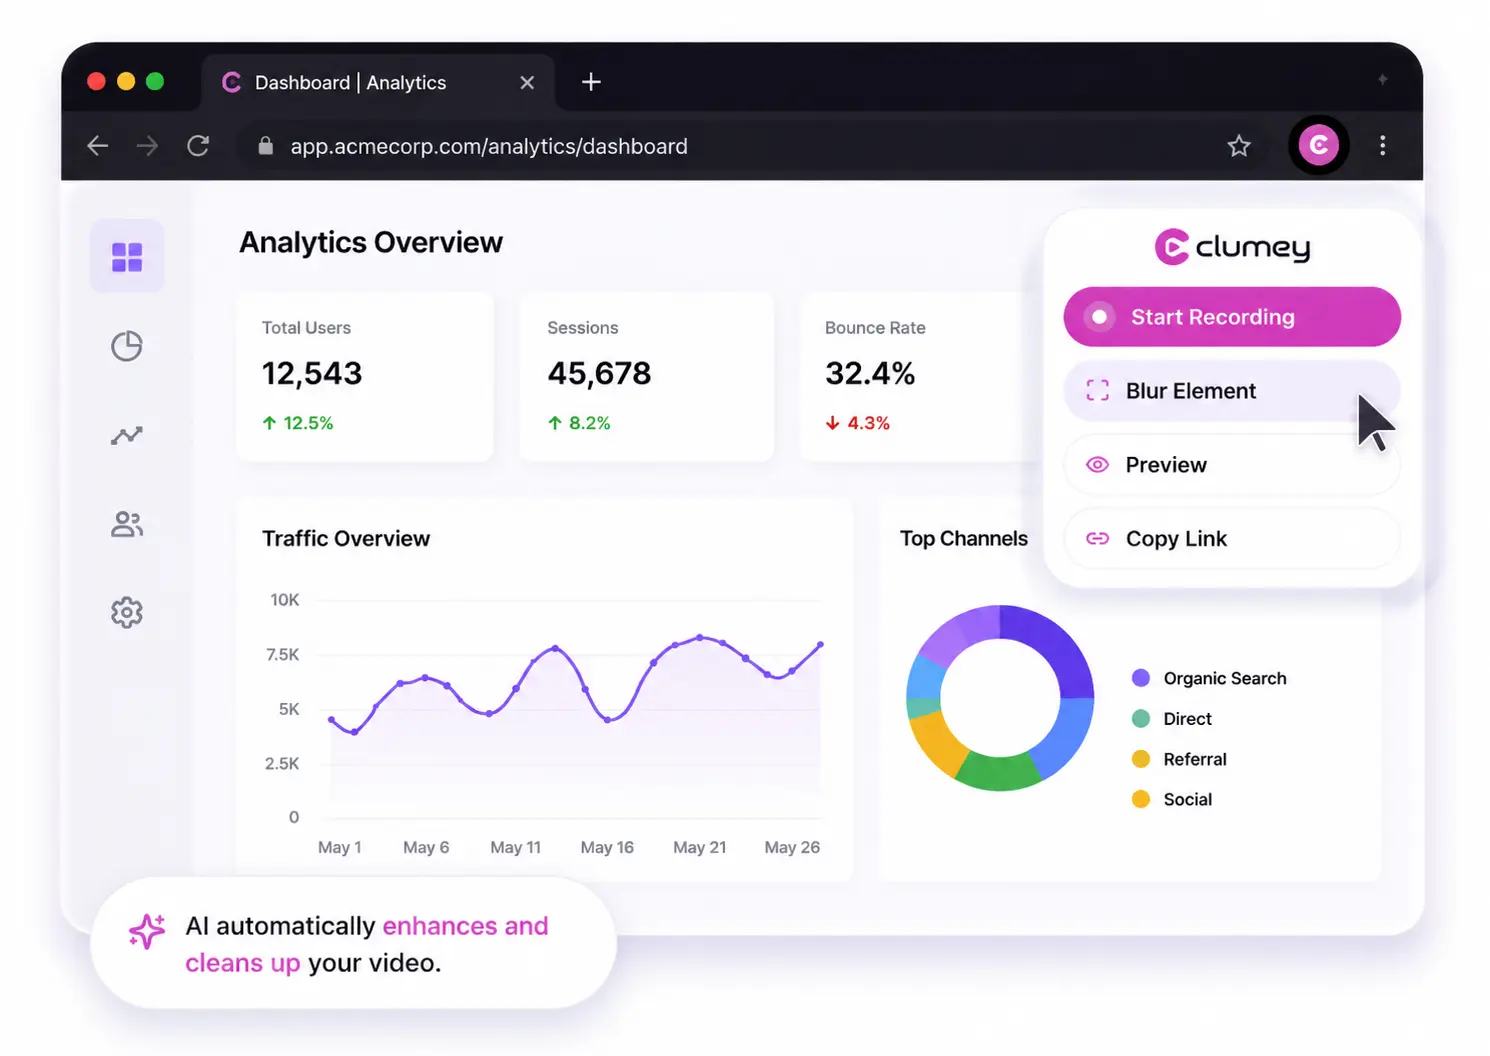Click the Organic Search legend dot
The image size is (1490, 1056).
click(x=1141, y=678)
